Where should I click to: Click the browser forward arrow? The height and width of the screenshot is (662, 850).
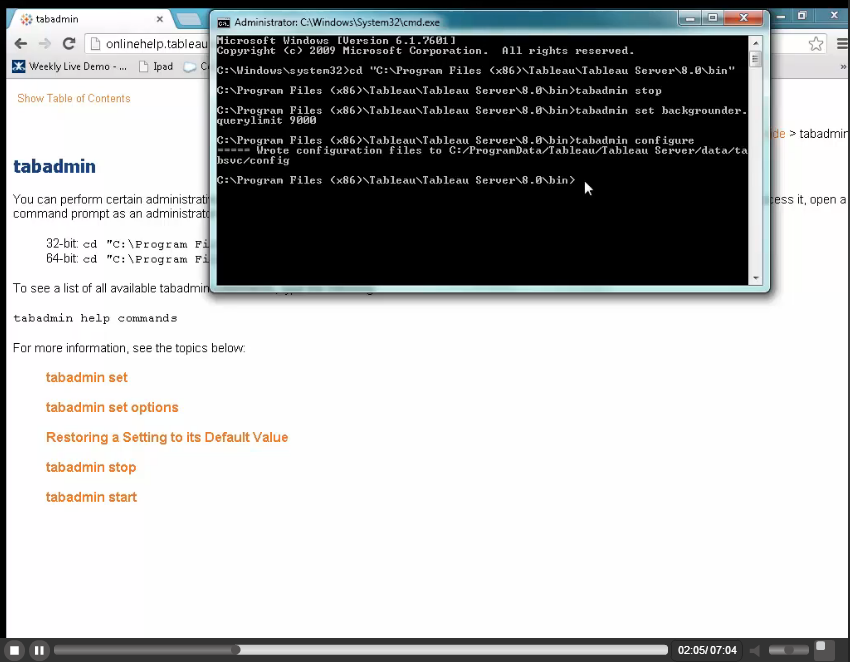[44, 43]
